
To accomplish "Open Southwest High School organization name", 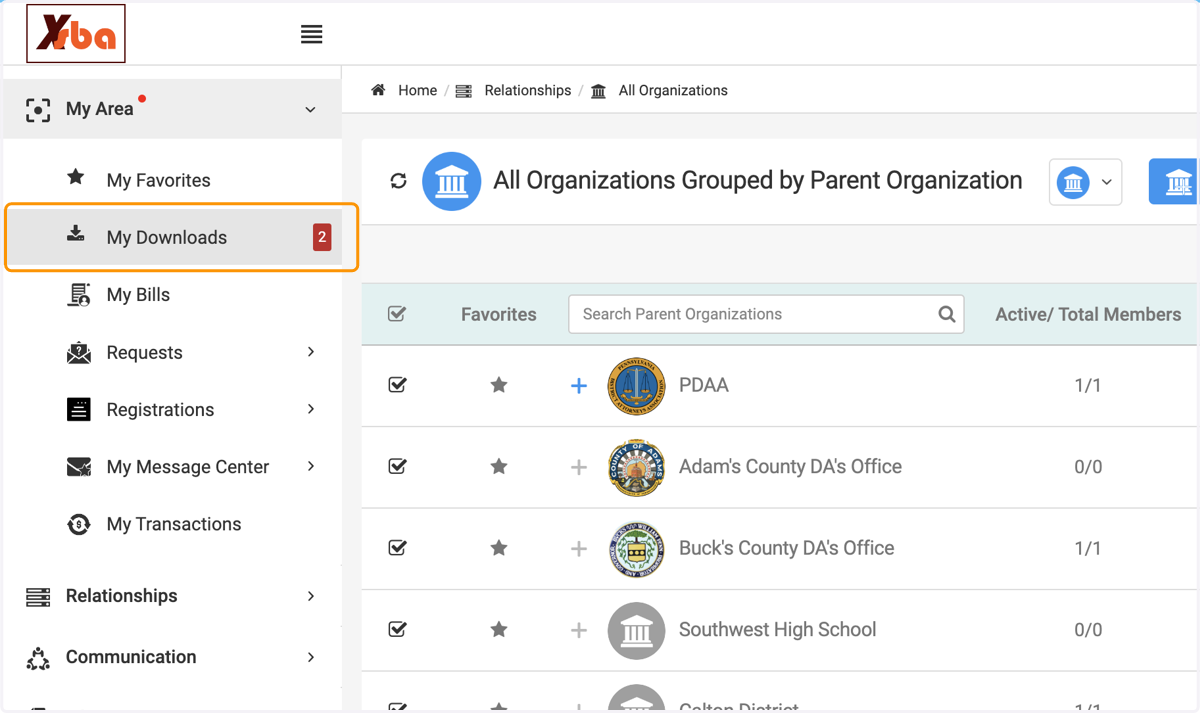I will click(777, 629).
